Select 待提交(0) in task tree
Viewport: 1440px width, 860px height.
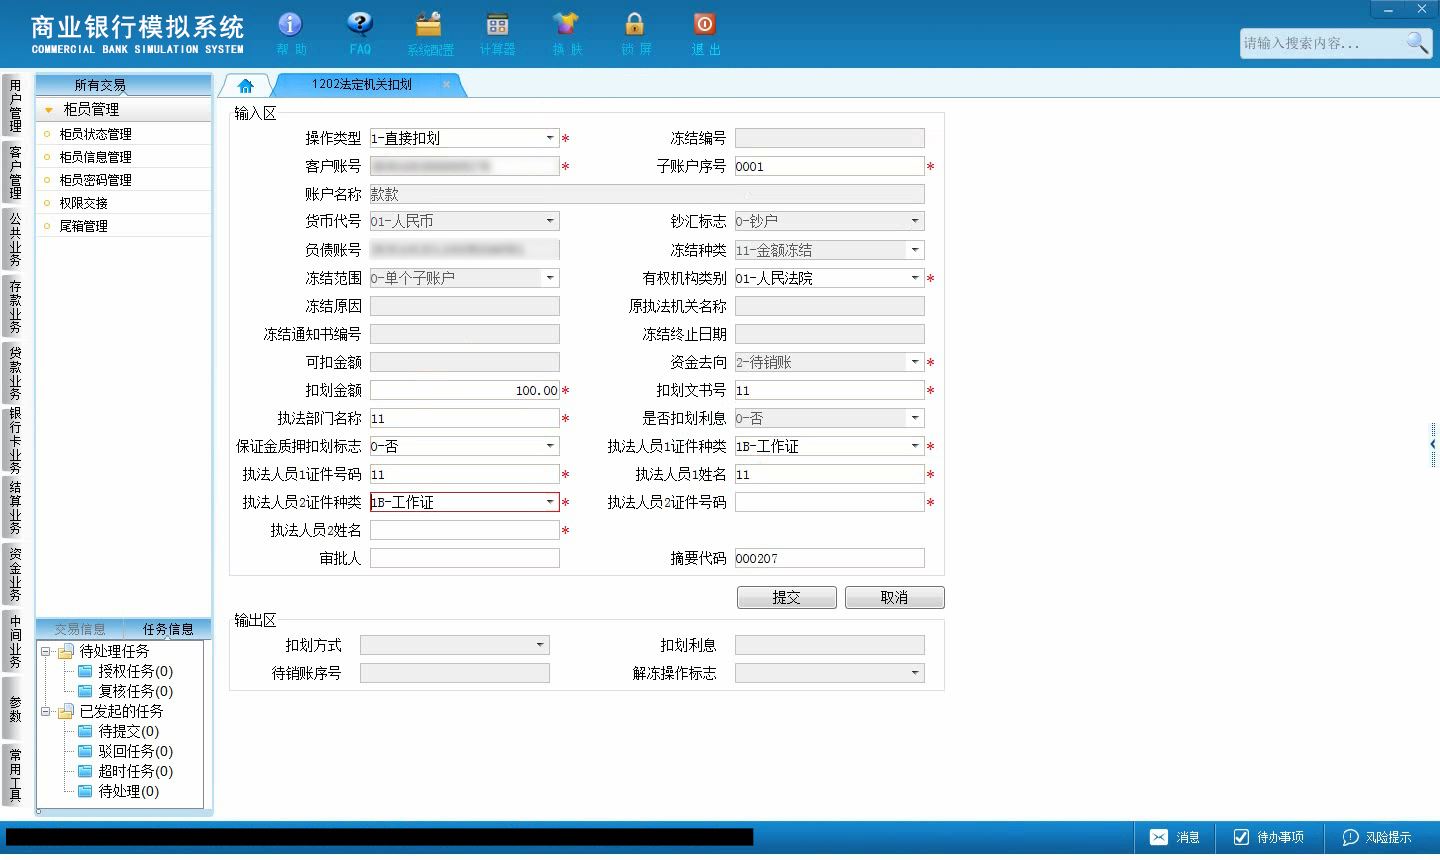click(x=128, y=731)
